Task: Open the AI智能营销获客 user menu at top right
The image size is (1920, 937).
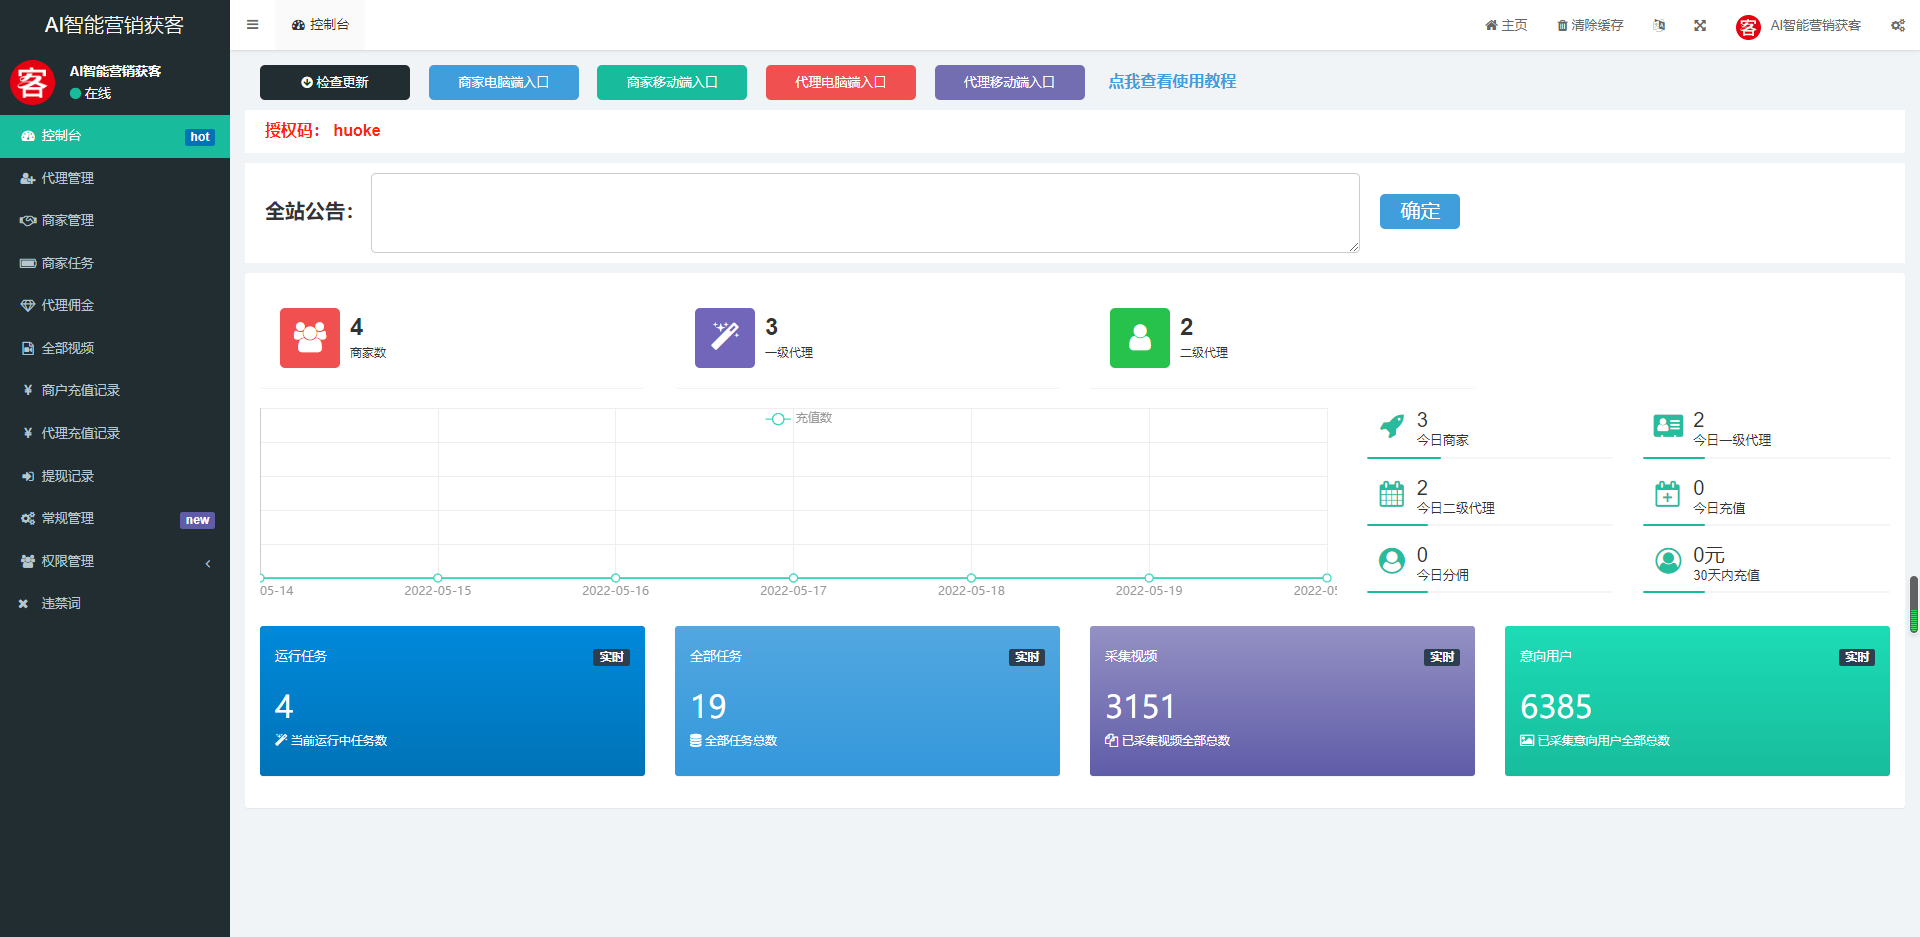Action: pyautogui.click(x=1799, y=26)
